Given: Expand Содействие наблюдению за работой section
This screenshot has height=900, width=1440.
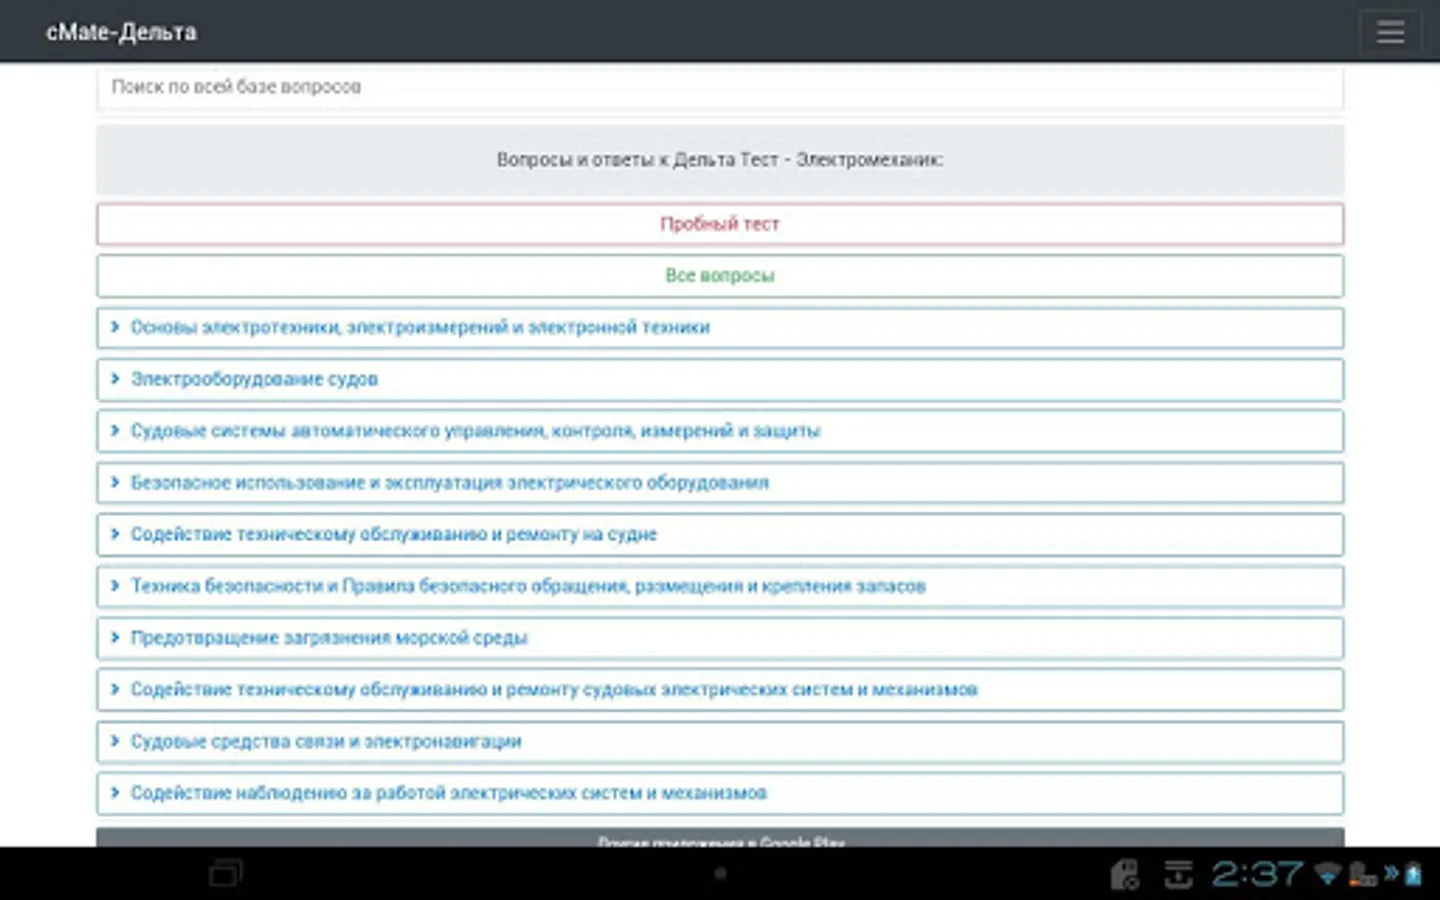Looking at the screenshot, I should 720,793.
